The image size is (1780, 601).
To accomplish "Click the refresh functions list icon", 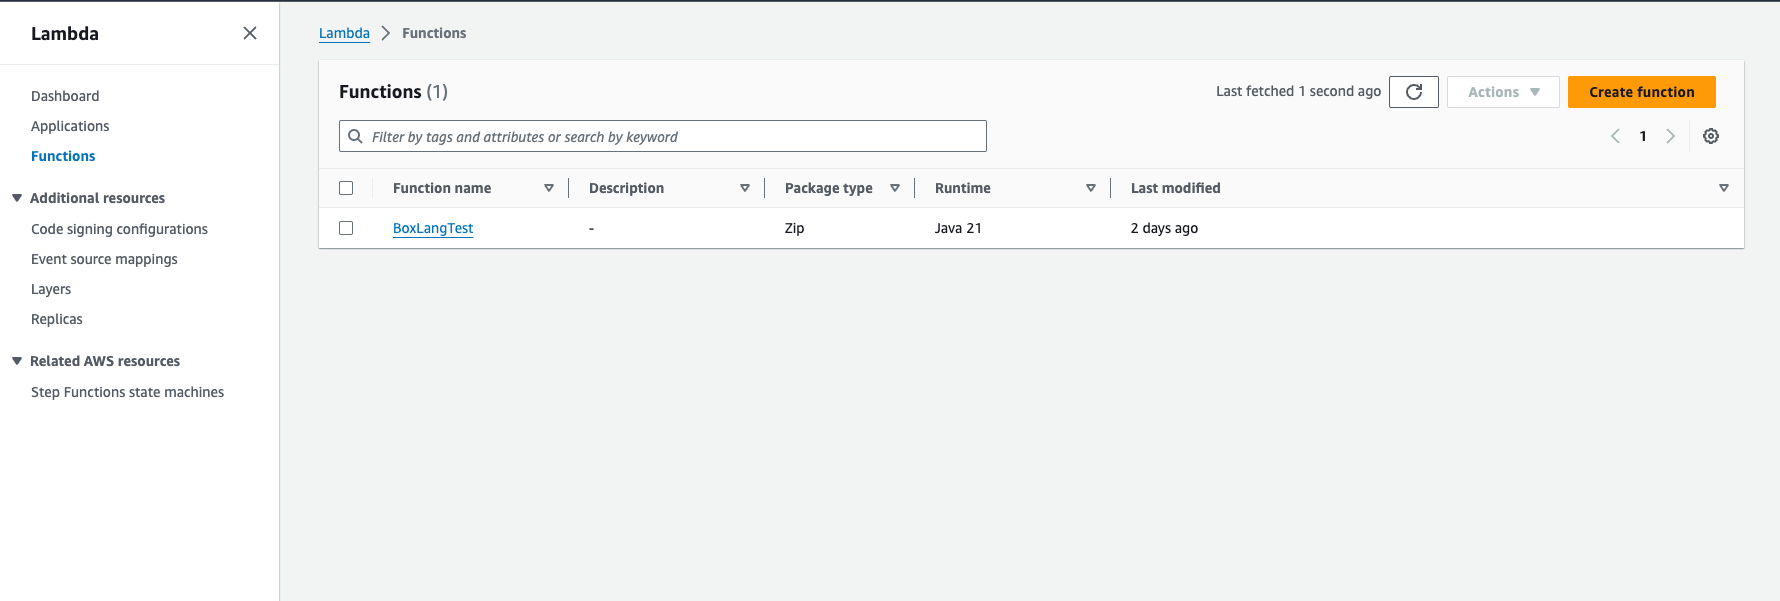I will (1413, 92).
